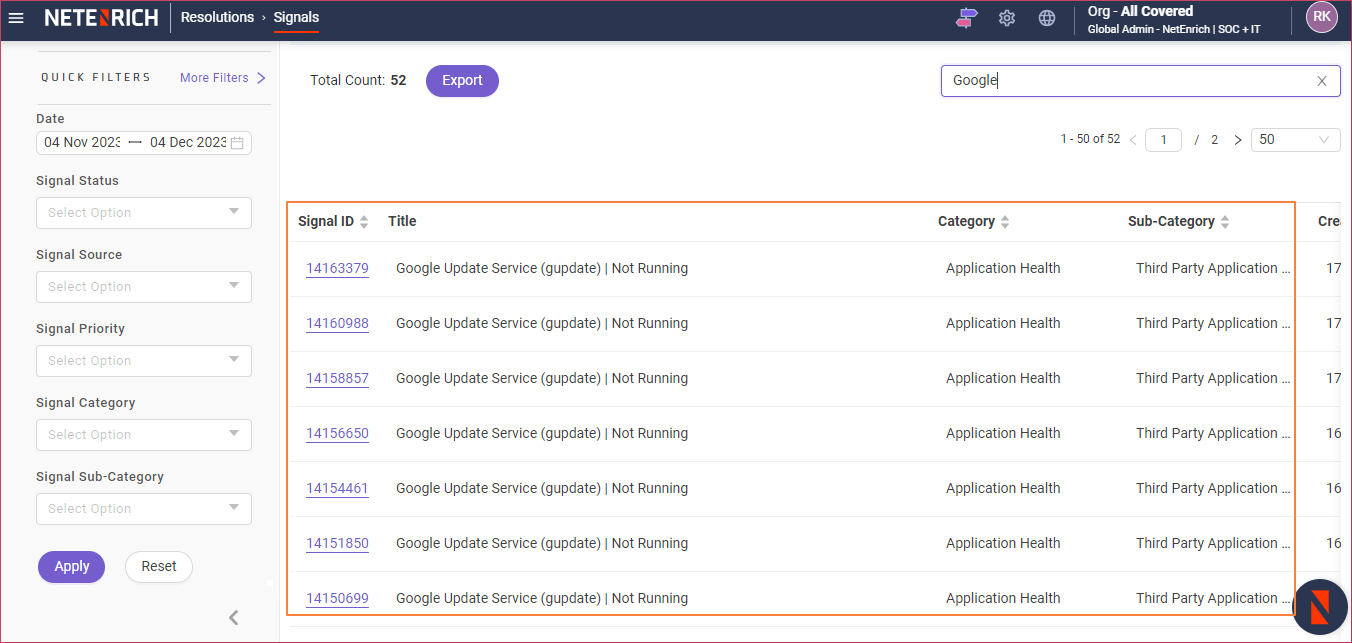The width and height of the screenshot is (1352, 643).
Task: Select the Signals tab
Action: (296, 17)
